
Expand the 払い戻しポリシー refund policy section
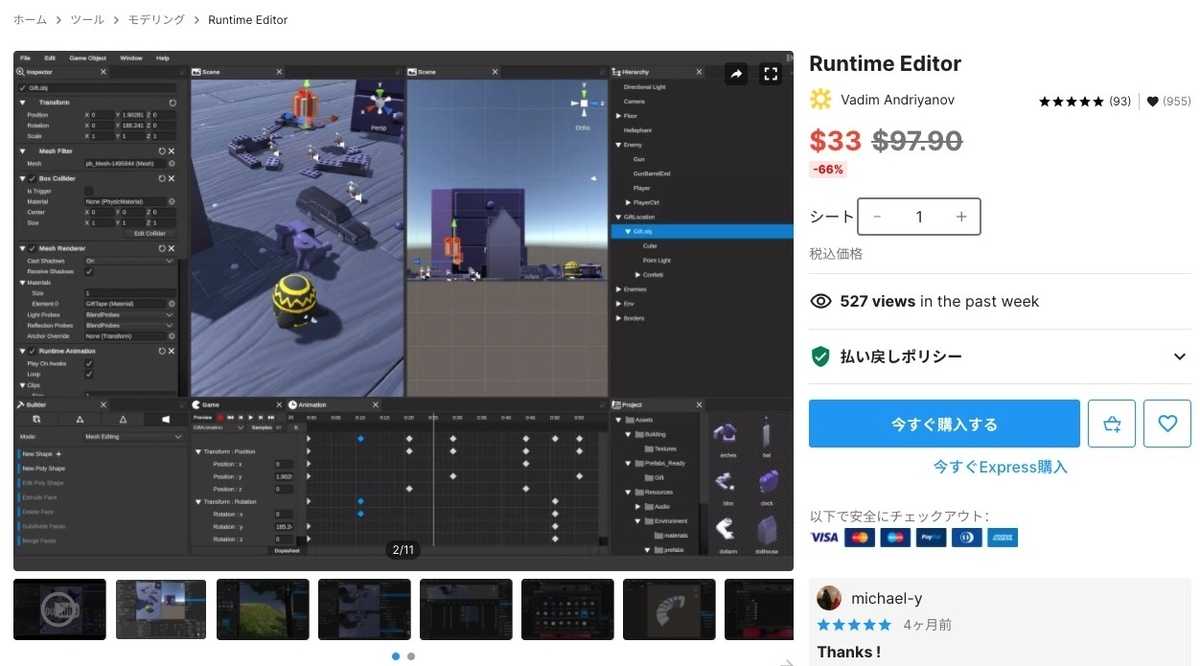tap(1000, 356)
